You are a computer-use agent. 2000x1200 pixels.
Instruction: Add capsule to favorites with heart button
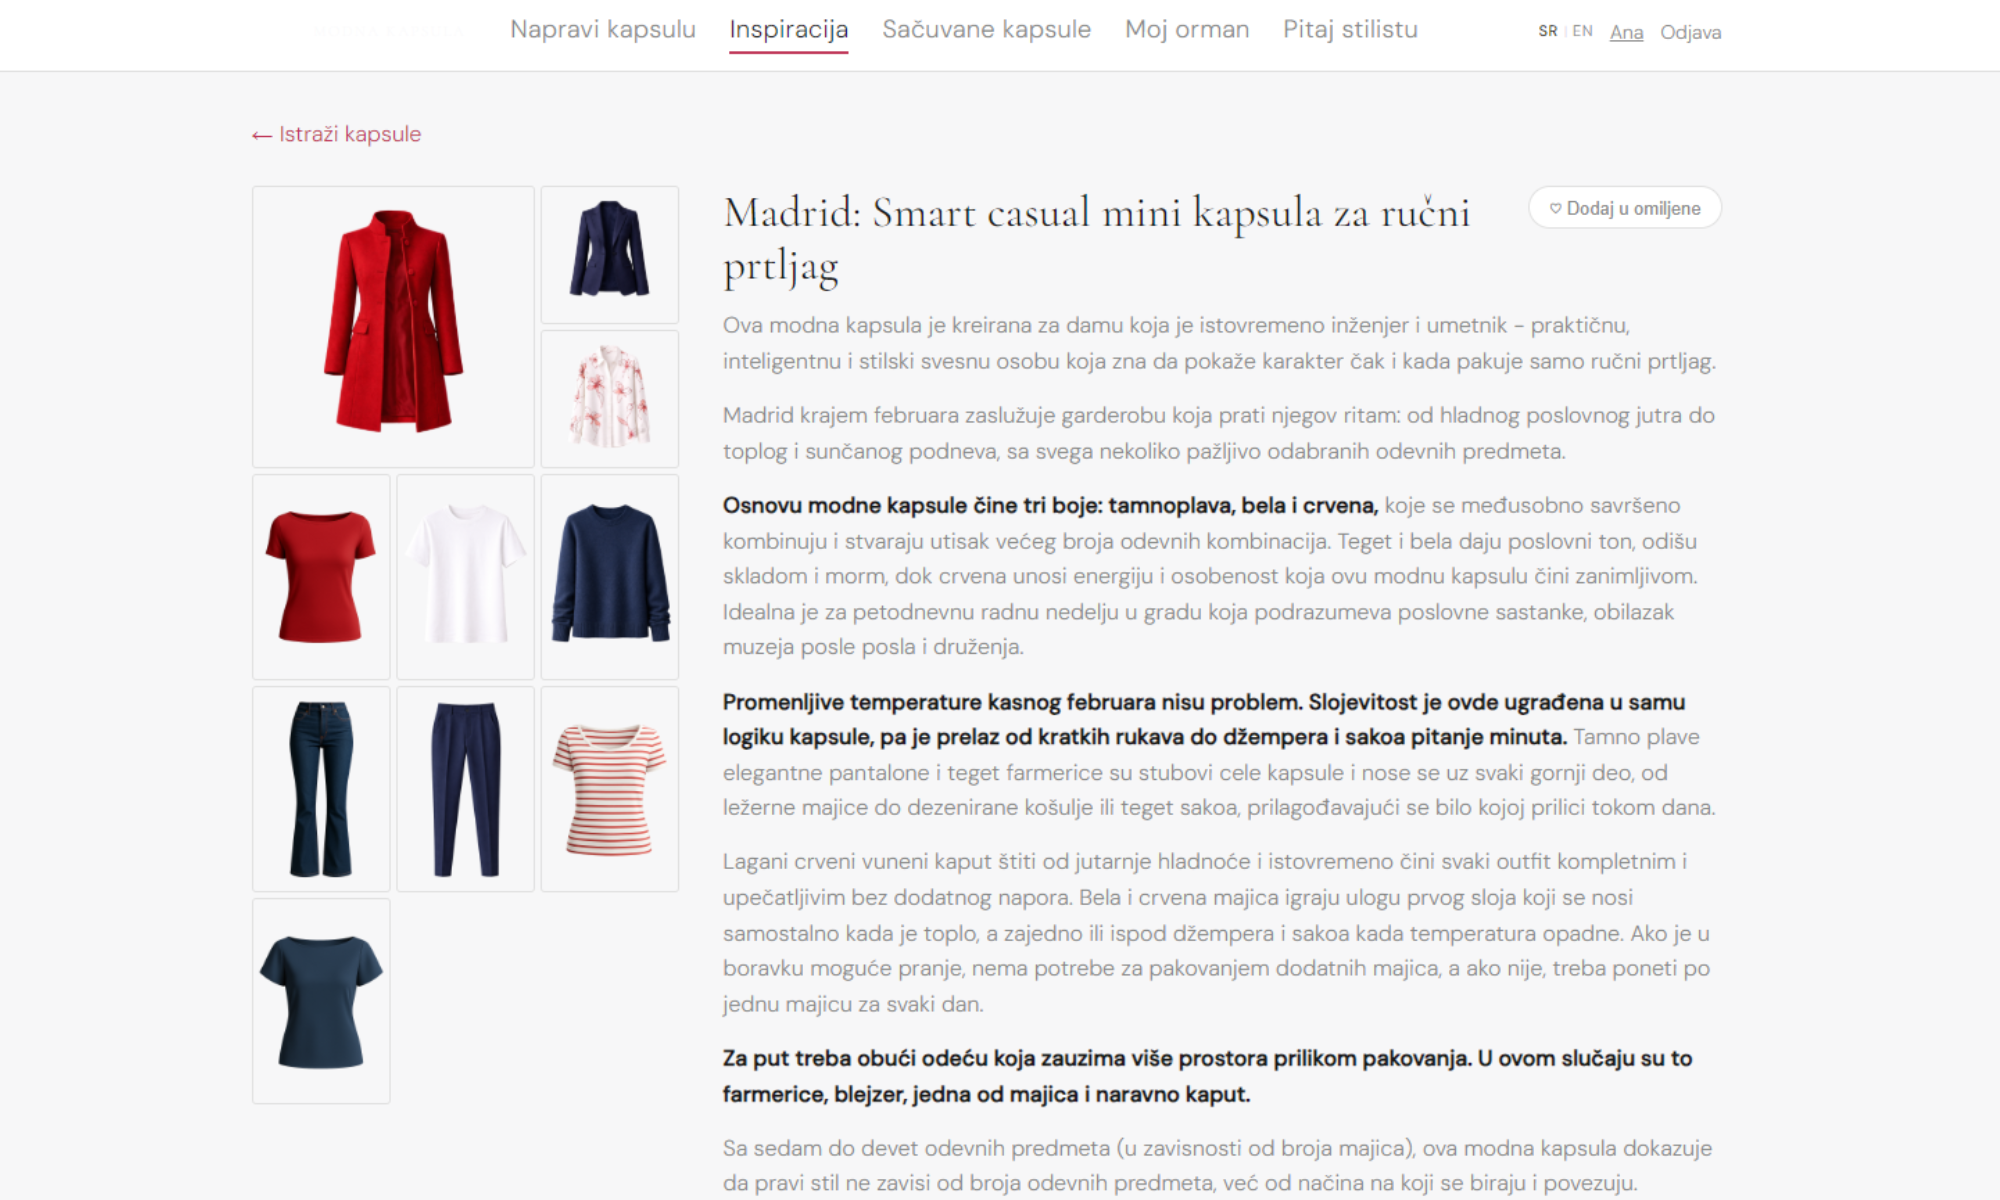point(1624,208)
